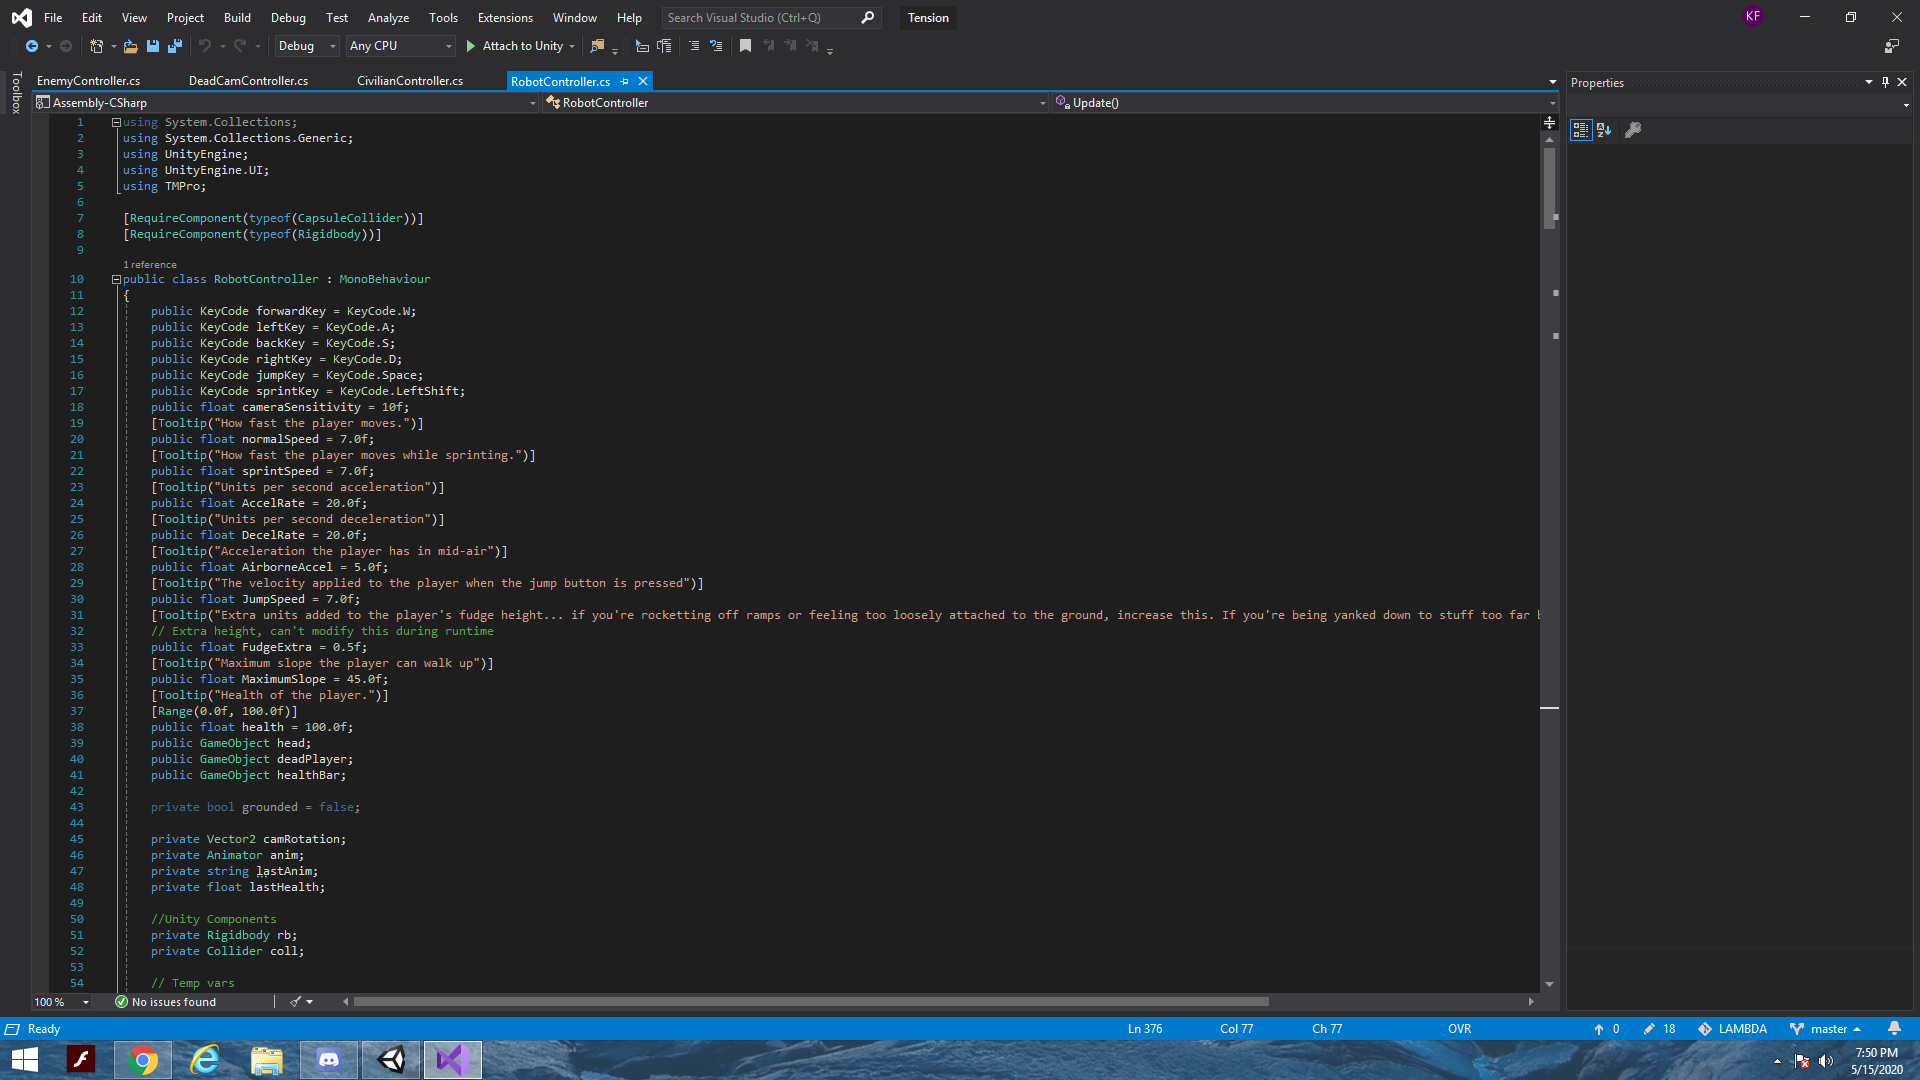Toggle OVR mode in the status bar
Screen dimensions: 1920x1080
pyautogui.click(x=1459, y=1028)
